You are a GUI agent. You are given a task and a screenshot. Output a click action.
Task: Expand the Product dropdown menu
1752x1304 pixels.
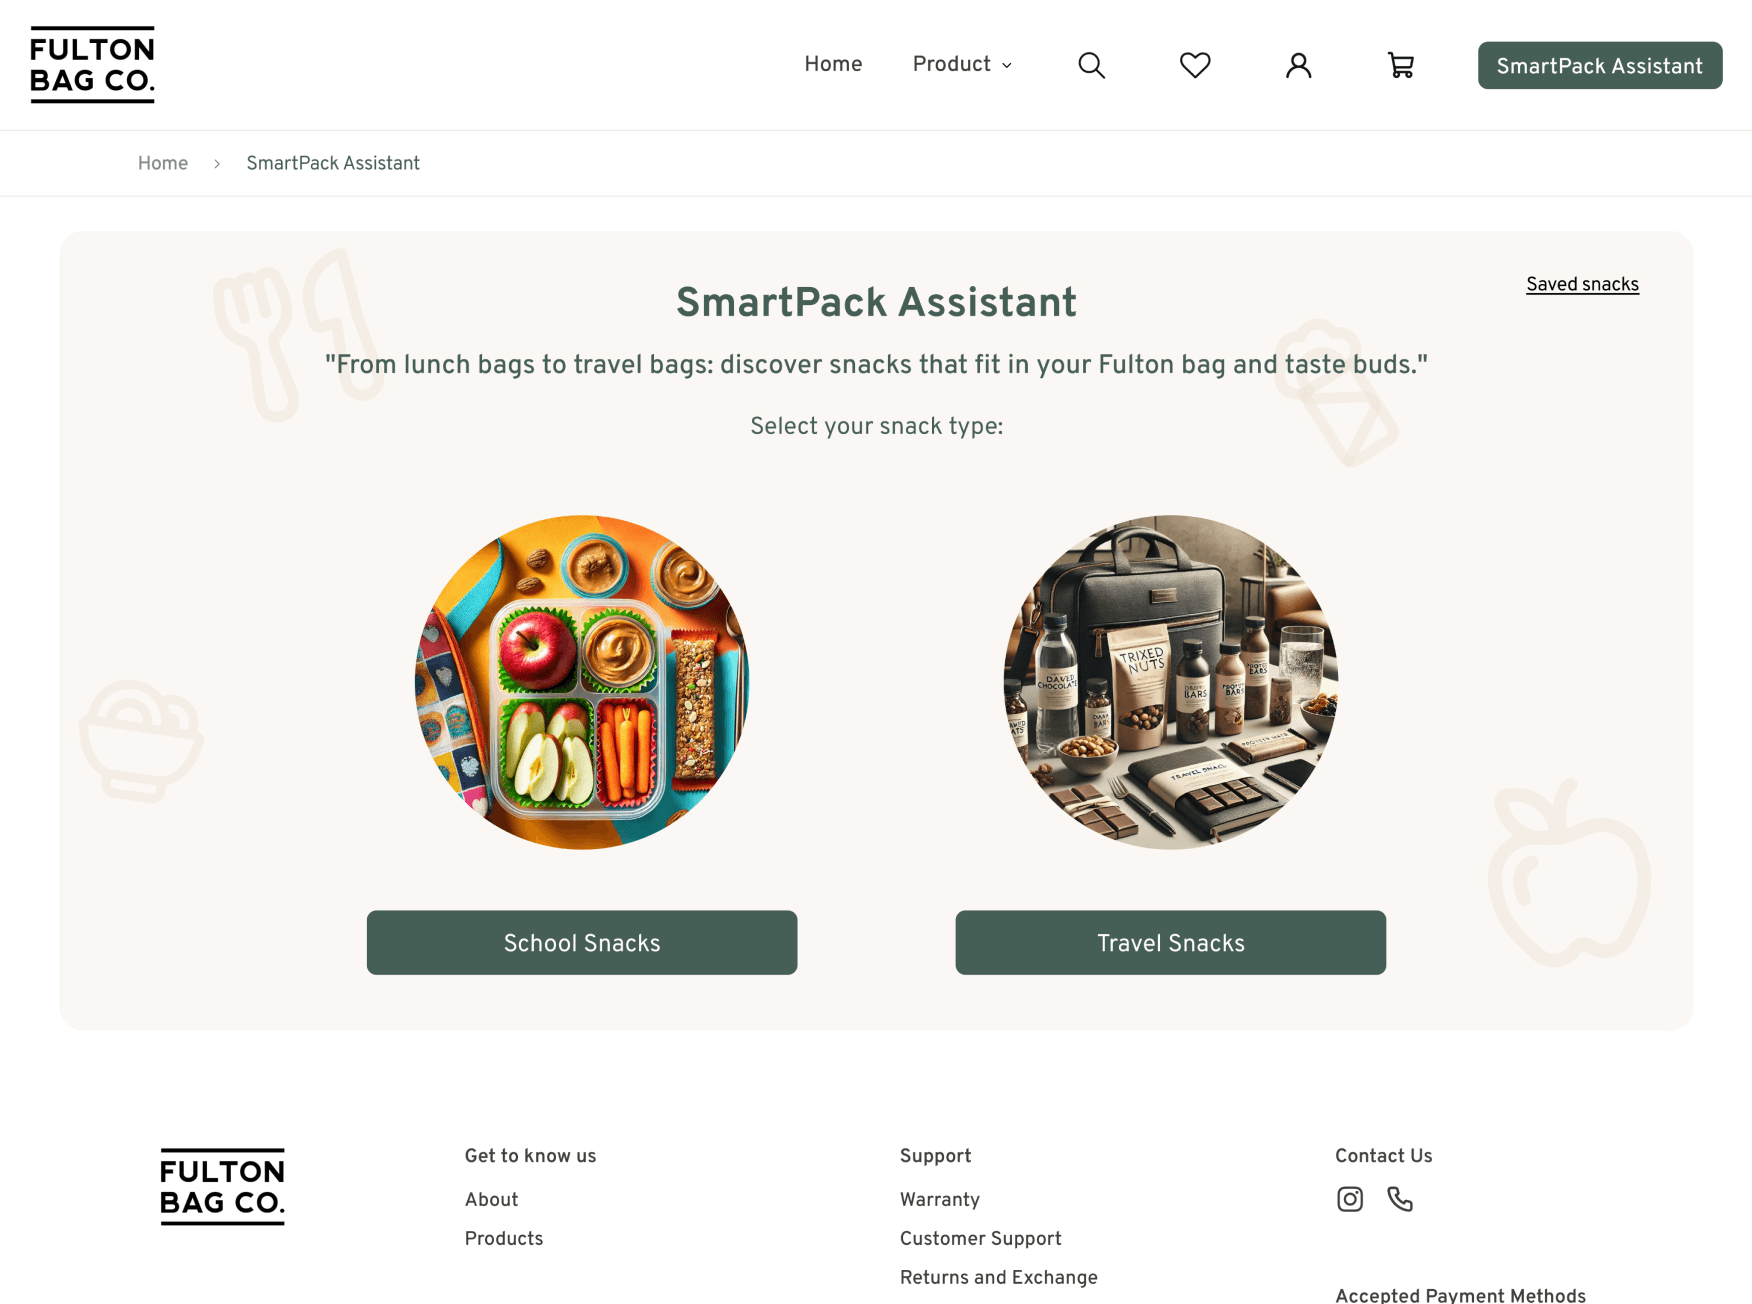(x=962, y=64)
